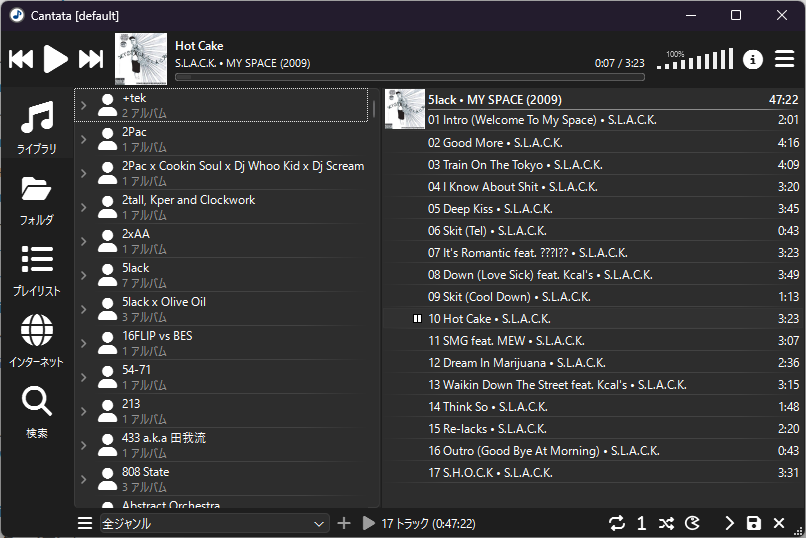Click the small play icon in the status bar

point(369,524)
